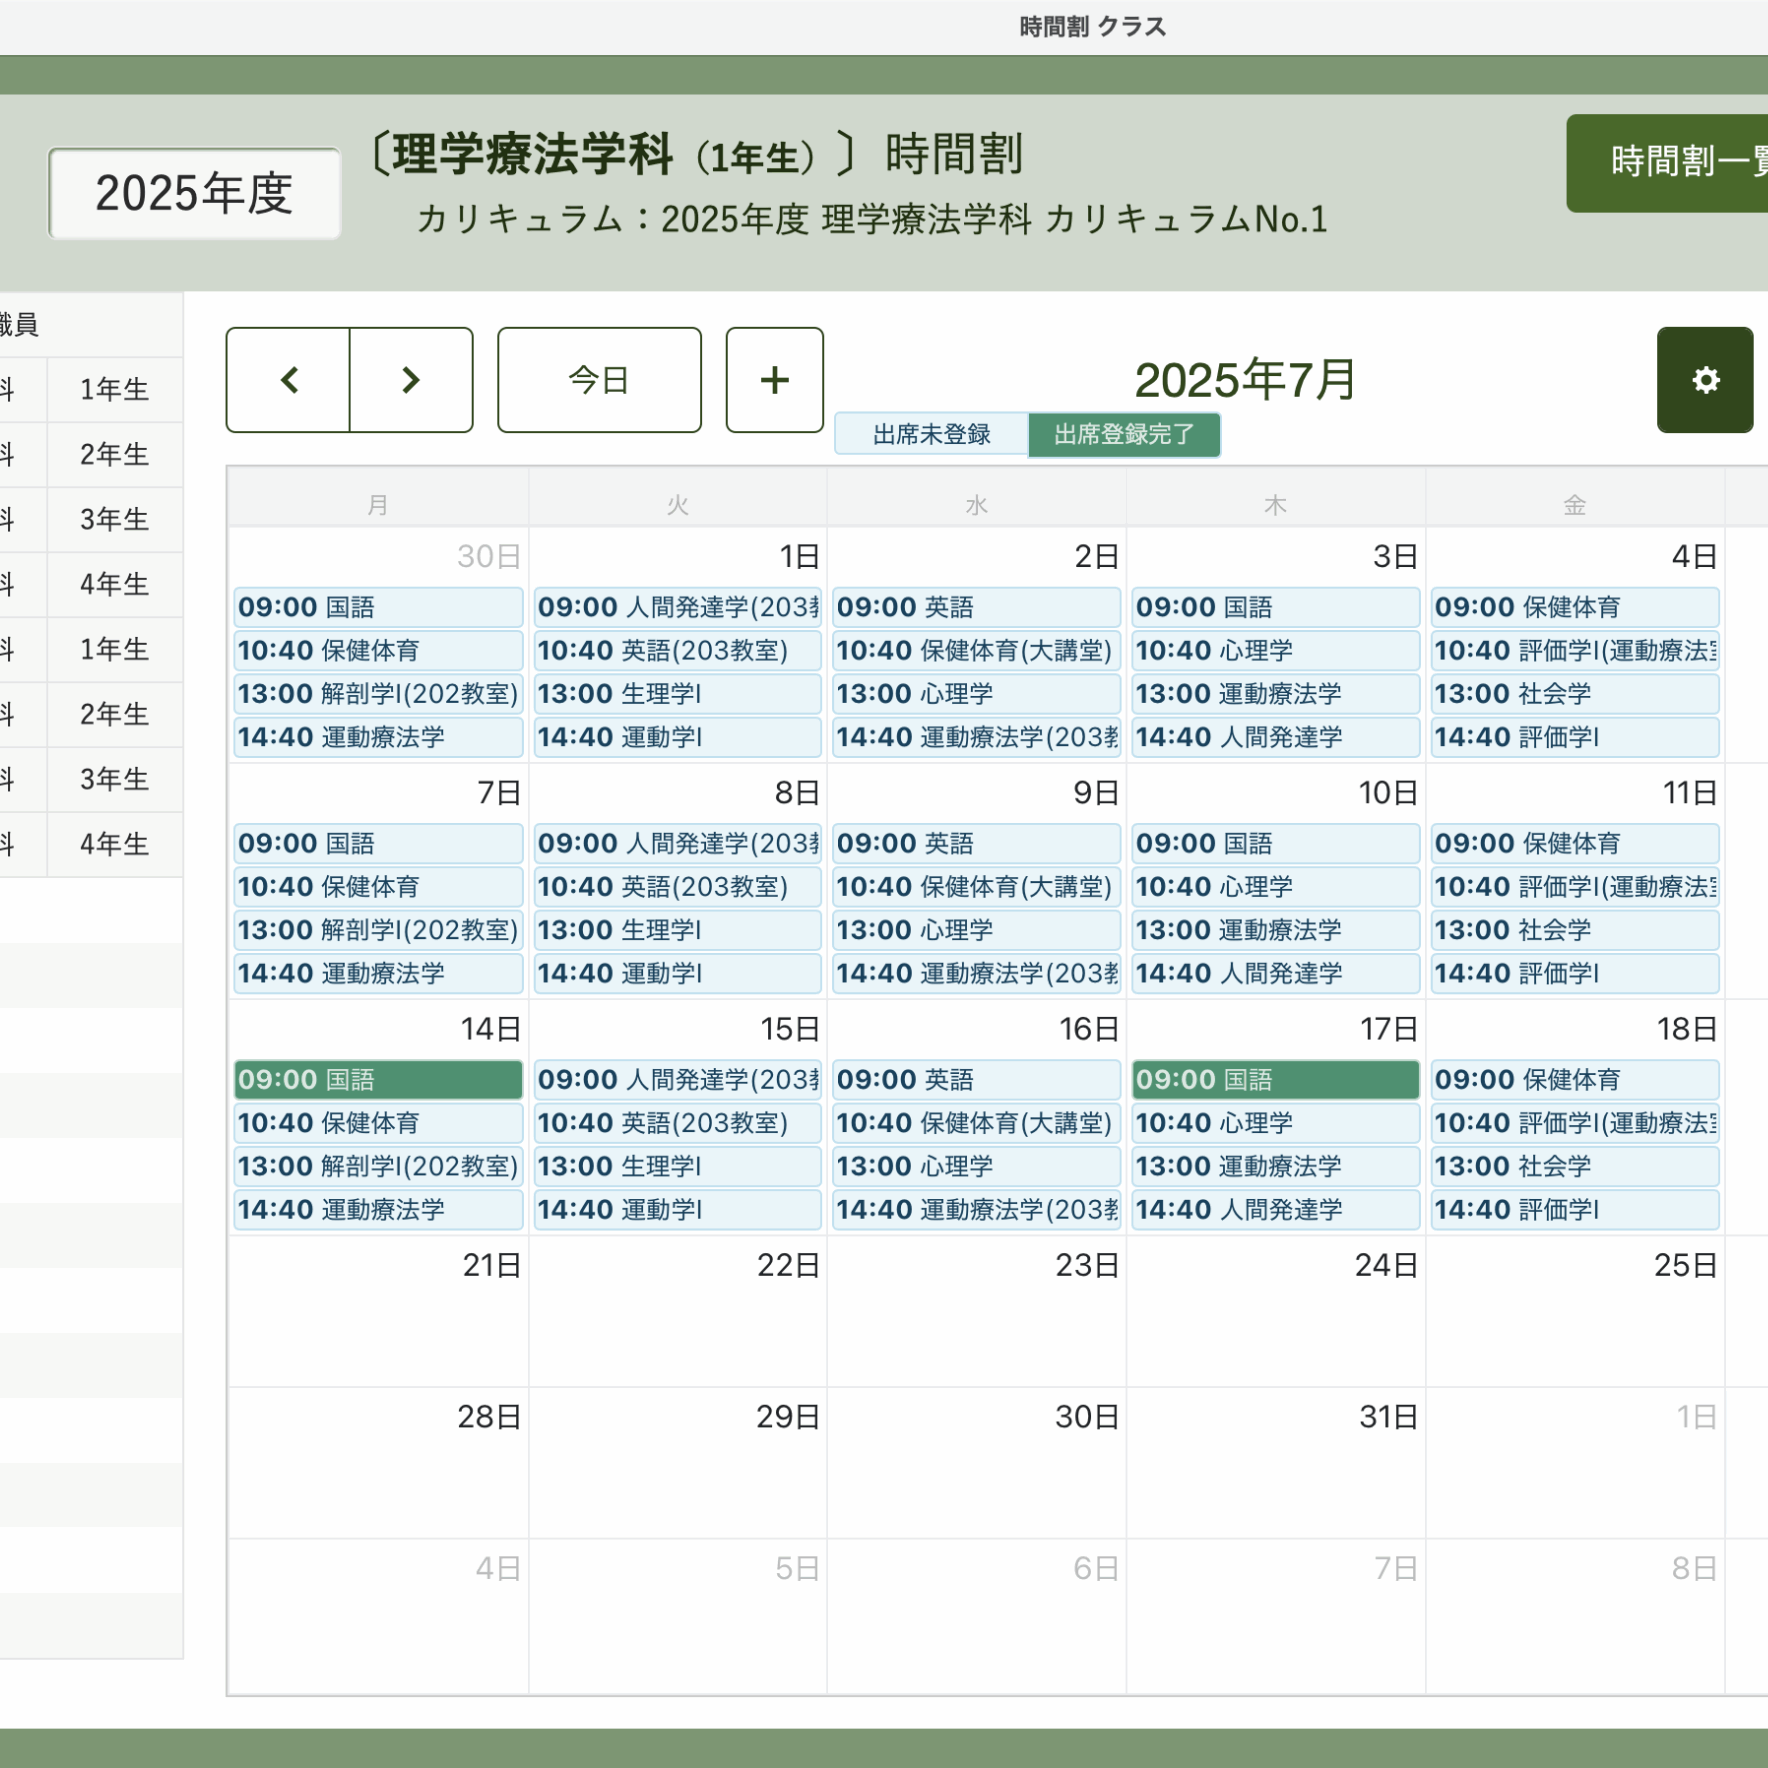
Task: Select first 2年生 row in sidebar
Action: click(x=114, y=455)
